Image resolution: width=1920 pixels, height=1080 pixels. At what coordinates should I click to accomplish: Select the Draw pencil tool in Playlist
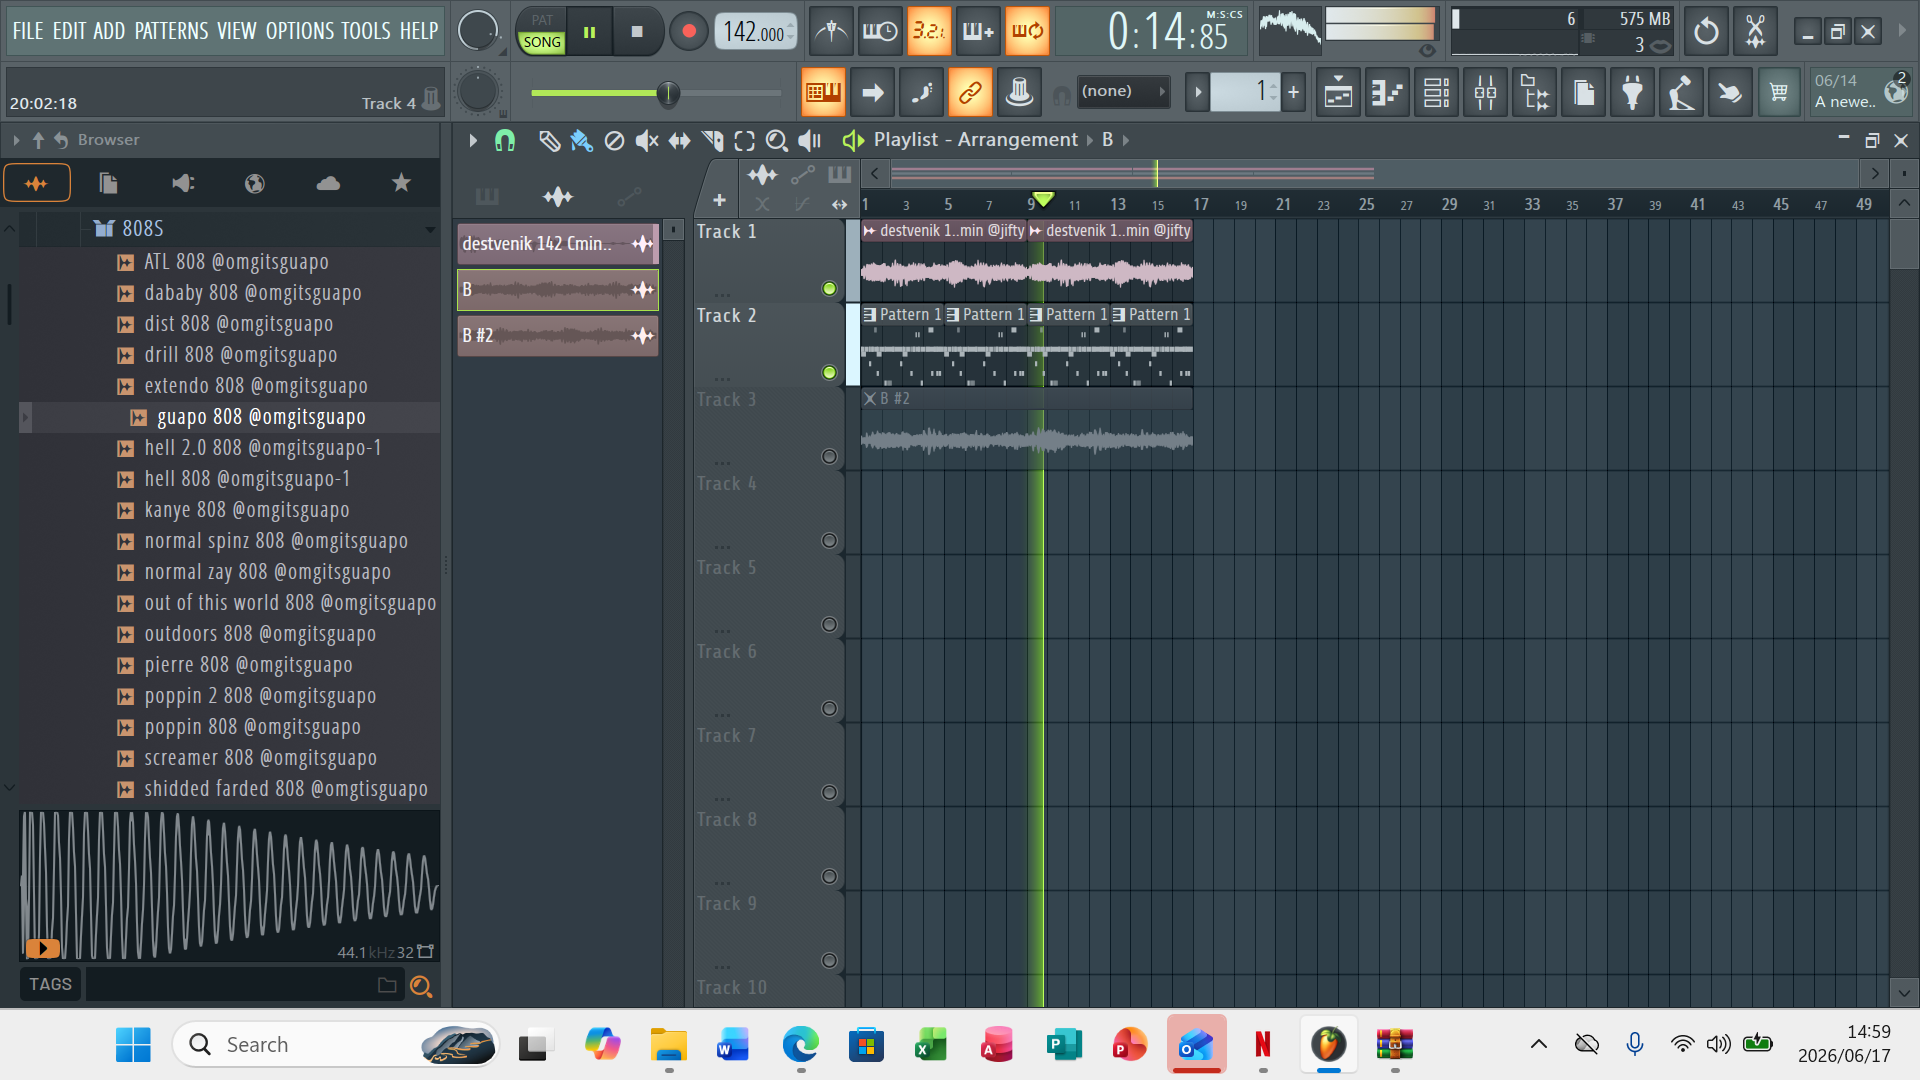(x=548, y=141)
